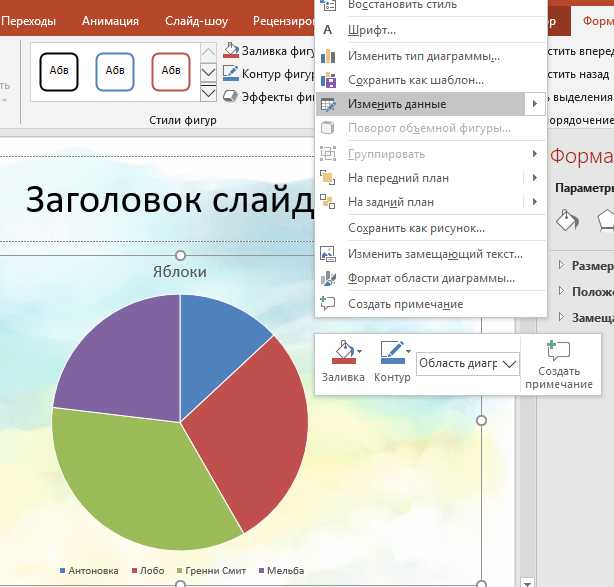
Task: Open the Изменить данные submenu arrow
Action: [x=535, y=104]
